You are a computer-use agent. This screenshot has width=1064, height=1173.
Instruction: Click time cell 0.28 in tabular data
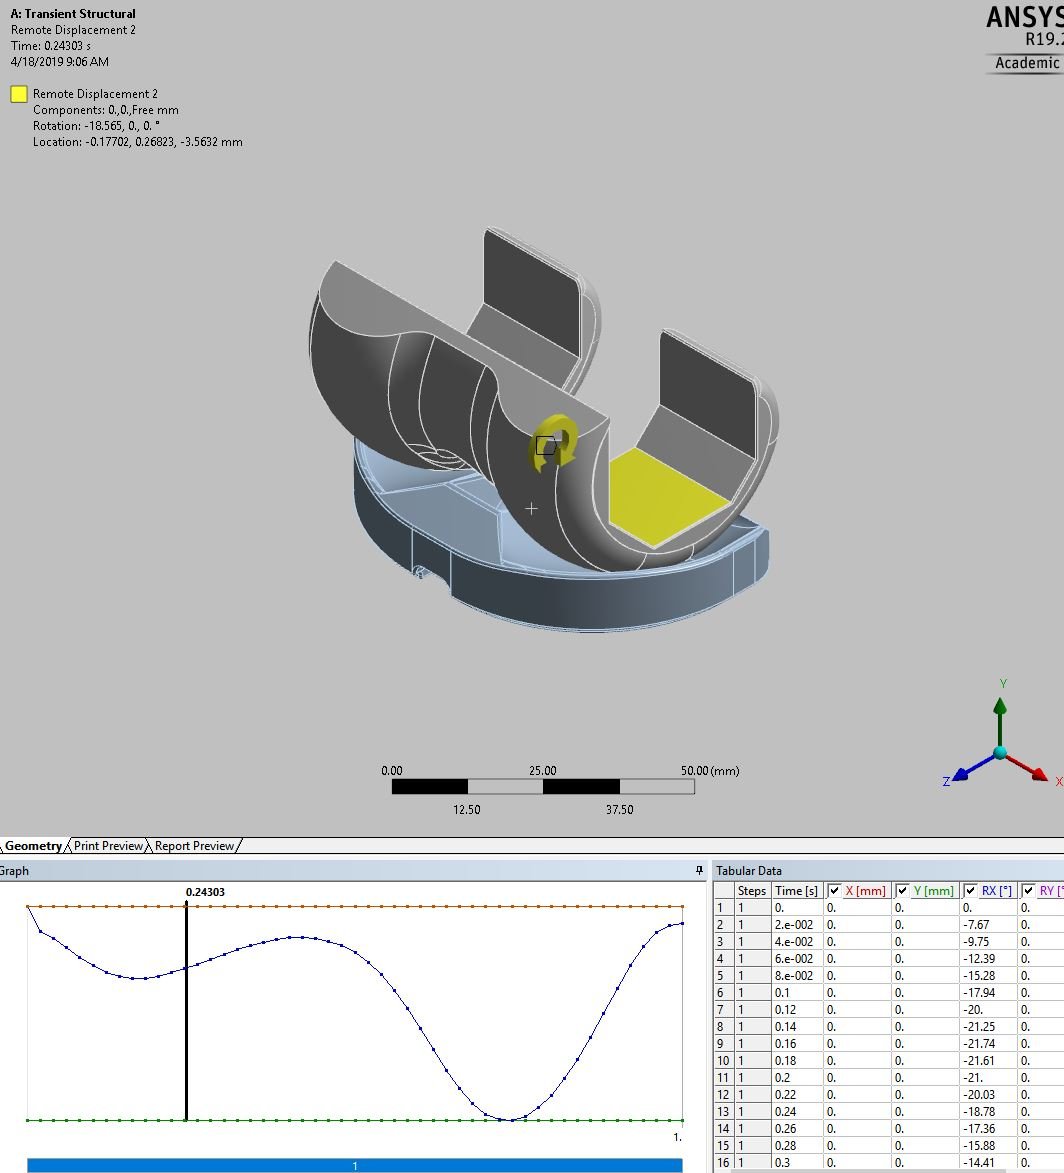(x=797, y=1145)
